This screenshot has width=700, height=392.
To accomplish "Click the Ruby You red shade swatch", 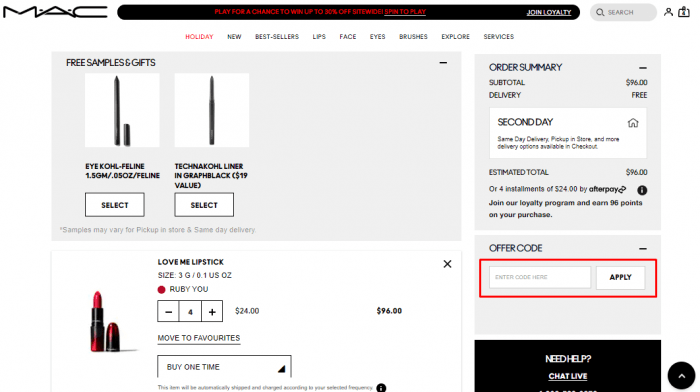I will 162,290.
